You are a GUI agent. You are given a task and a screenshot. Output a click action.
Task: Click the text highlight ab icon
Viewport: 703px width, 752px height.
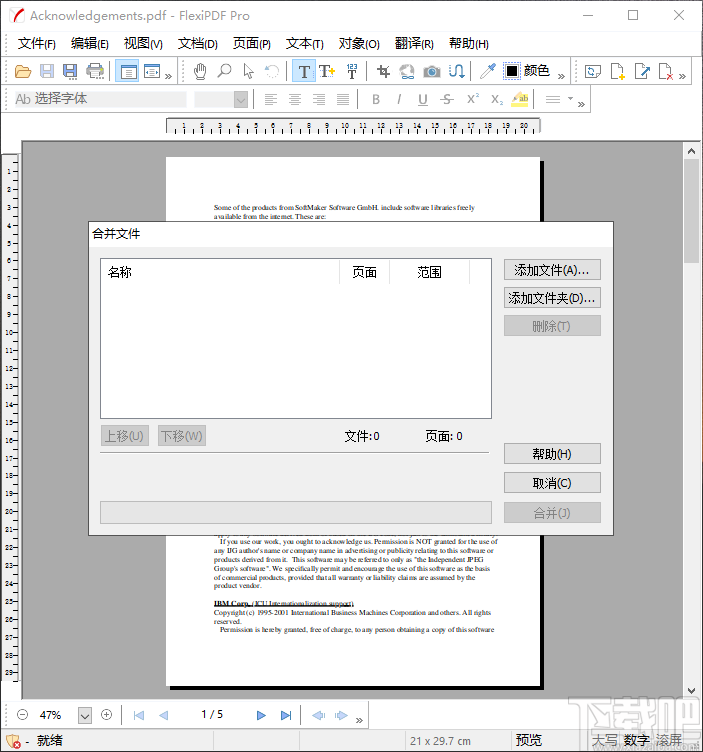(520, 99)
